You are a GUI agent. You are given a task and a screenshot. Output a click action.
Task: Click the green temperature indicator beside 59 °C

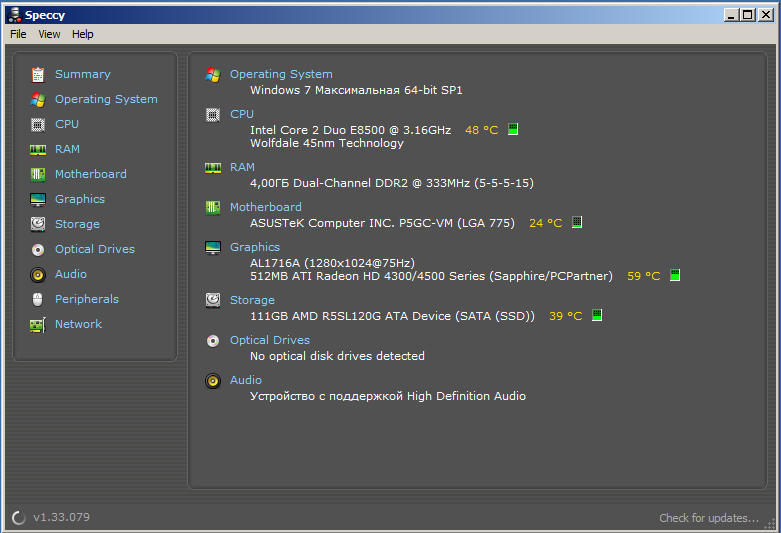[x=675, y=275]
